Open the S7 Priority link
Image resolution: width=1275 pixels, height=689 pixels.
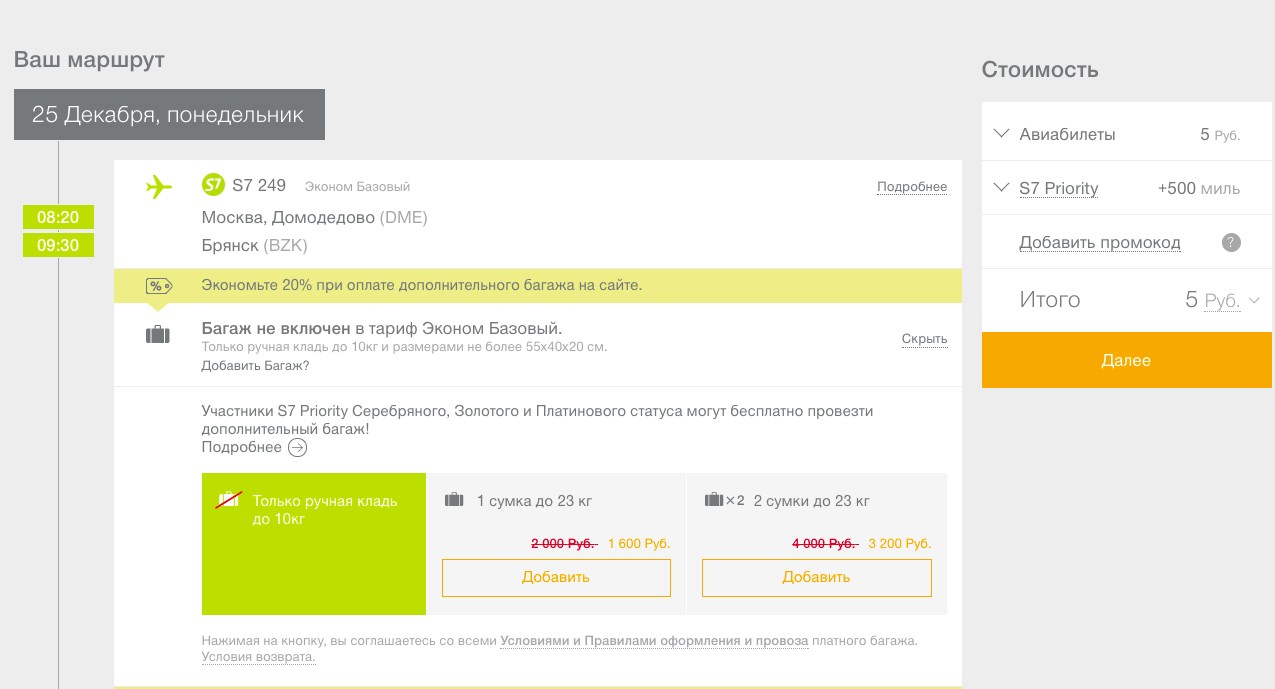(x=1058, y=189)
